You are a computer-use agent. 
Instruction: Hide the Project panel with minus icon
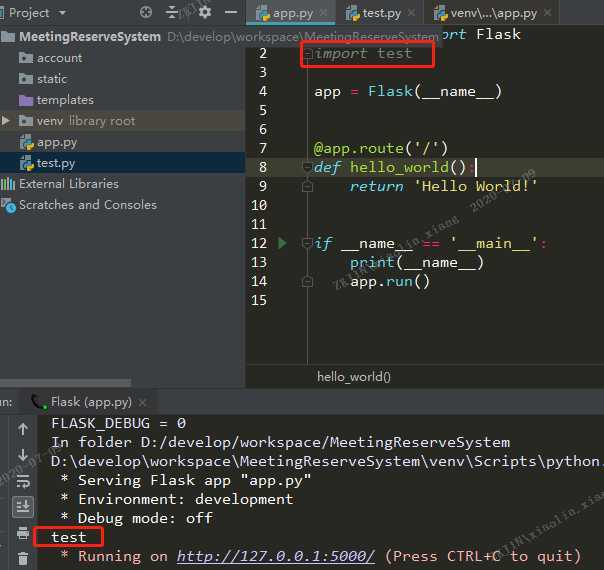[231, 12]
